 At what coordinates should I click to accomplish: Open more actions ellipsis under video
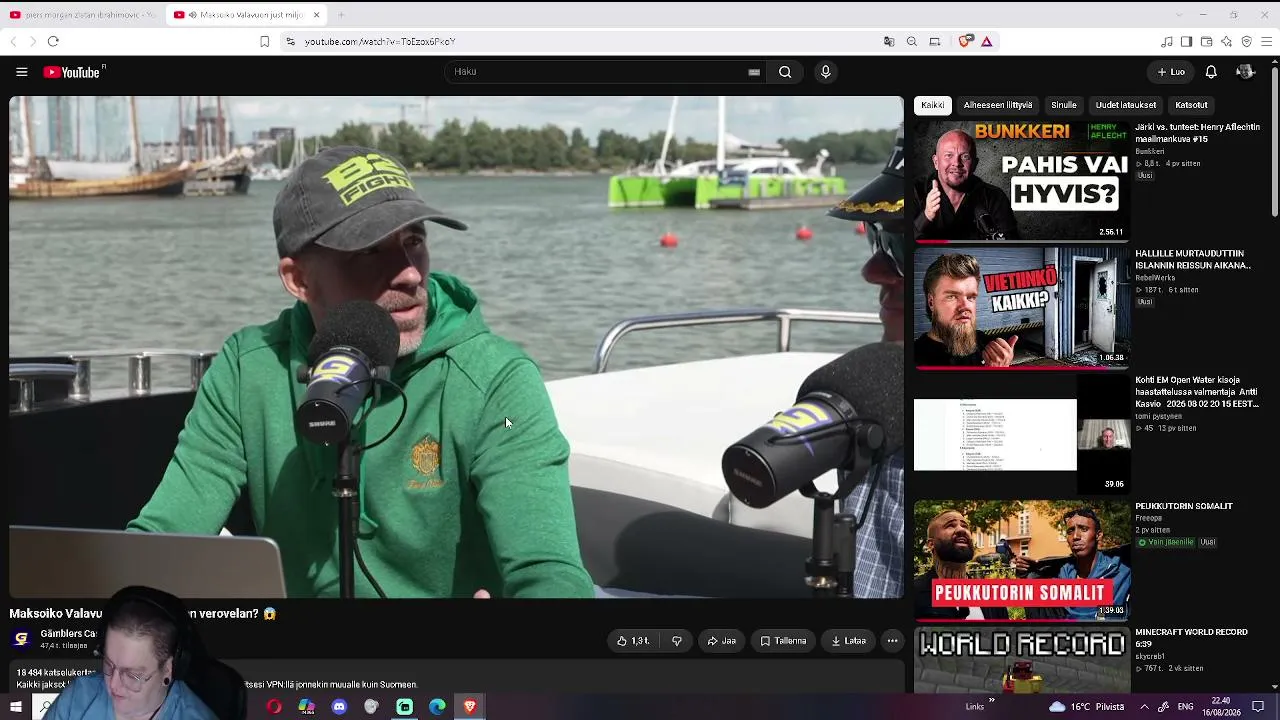click(892, 641)
